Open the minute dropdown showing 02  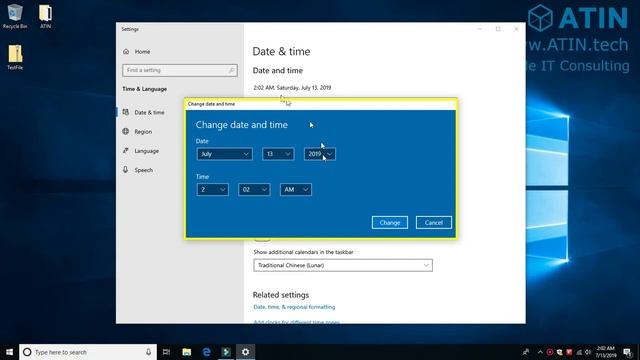tap(254, 189)
